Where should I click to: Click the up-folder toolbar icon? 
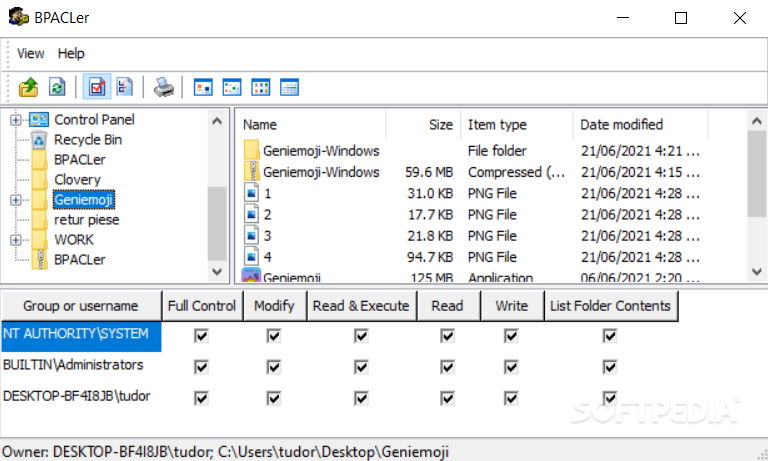tap(28, 88)
